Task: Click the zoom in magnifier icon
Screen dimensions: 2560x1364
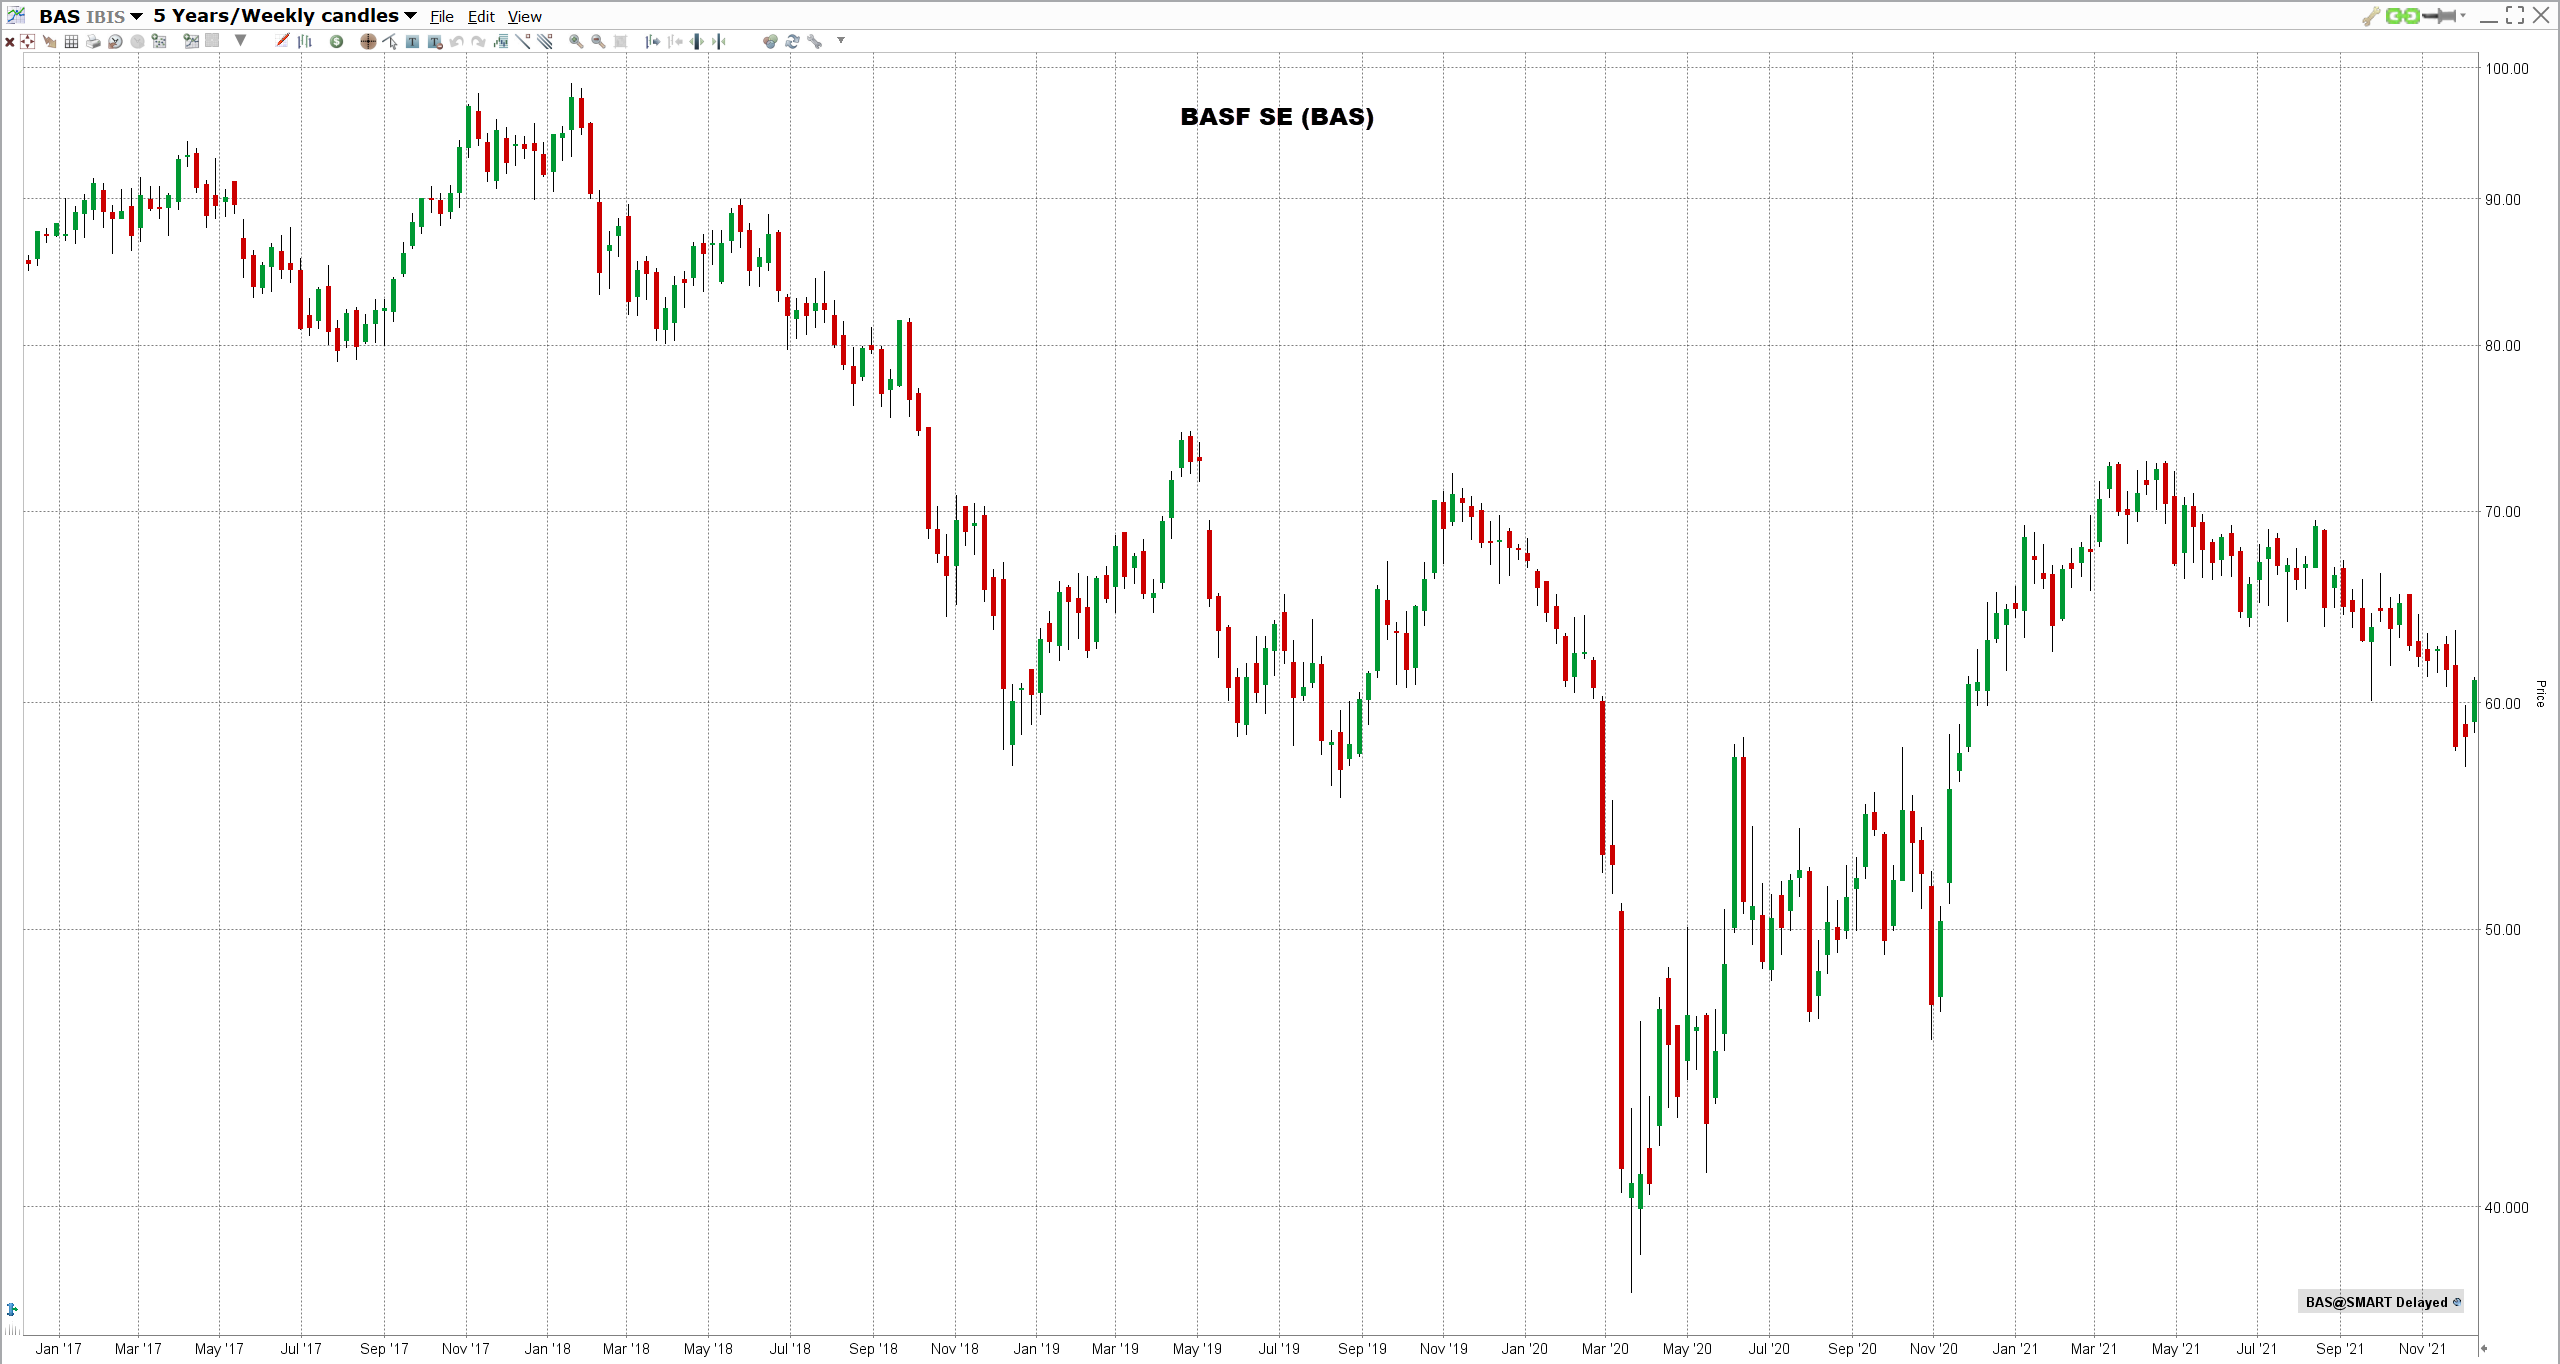Action: (x=575, y=41)
